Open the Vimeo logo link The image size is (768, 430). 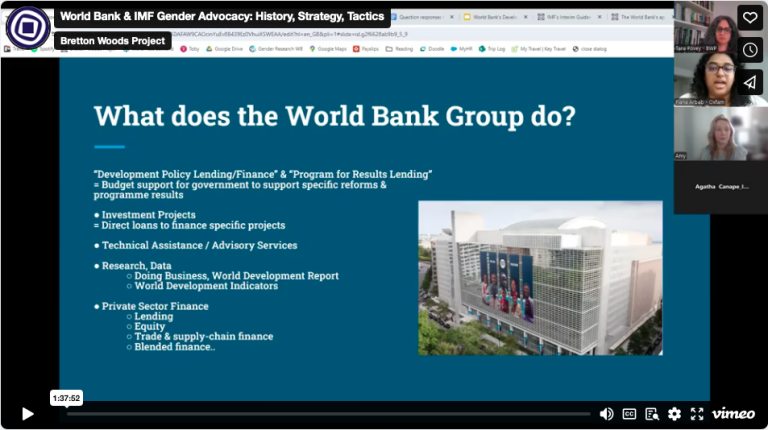click(733, 414)
